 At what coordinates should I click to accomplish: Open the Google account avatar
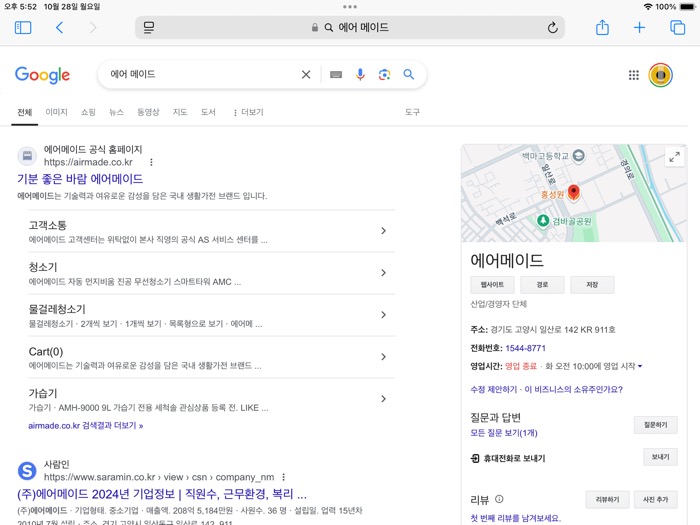[661, 75]
